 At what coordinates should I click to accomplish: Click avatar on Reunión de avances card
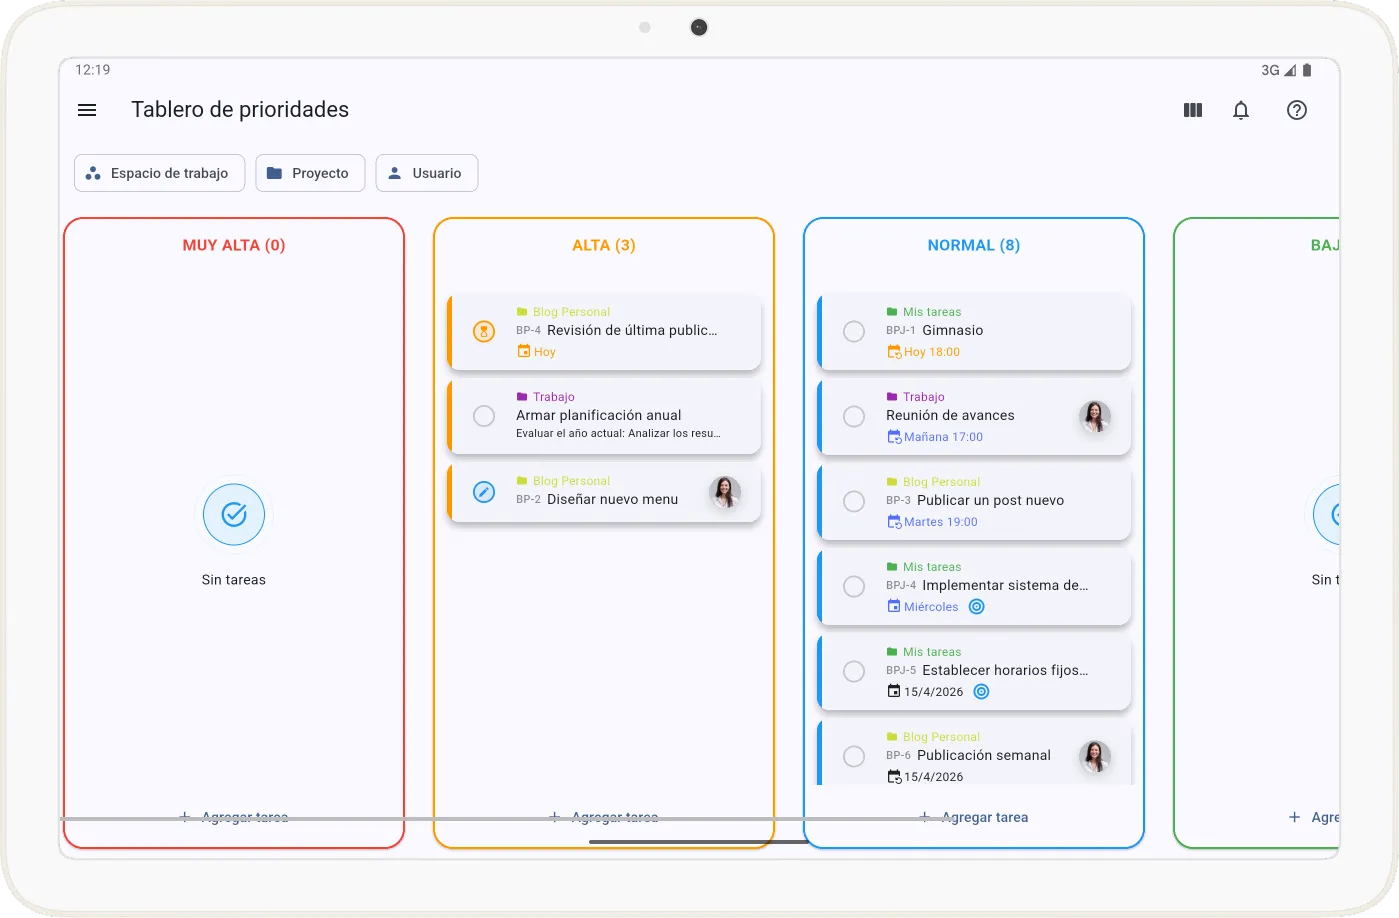click(1095, 416)
